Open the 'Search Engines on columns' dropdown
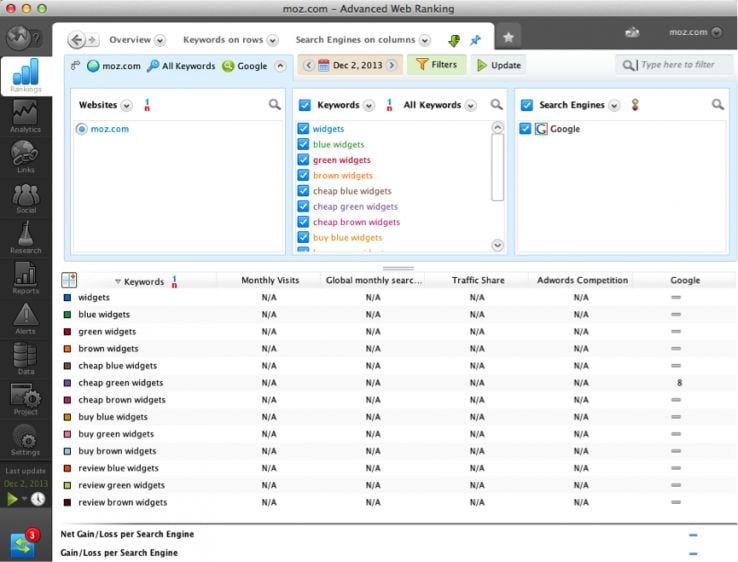The height and width of the screenshot is (562, 738). [425, 41]
